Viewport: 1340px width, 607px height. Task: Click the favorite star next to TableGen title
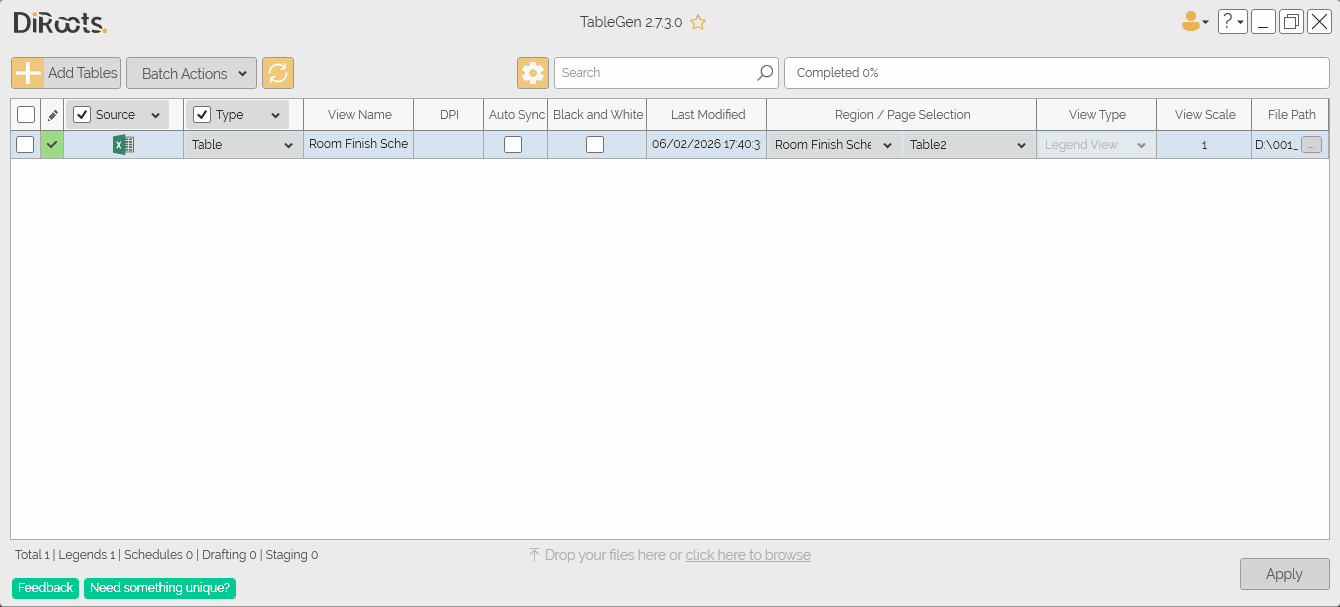[698, 22]
